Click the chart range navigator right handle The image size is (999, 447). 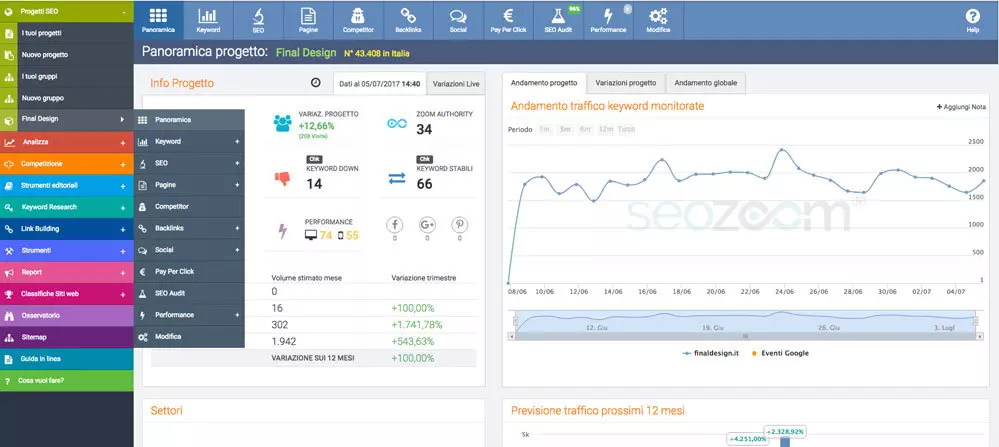[975, 321]
